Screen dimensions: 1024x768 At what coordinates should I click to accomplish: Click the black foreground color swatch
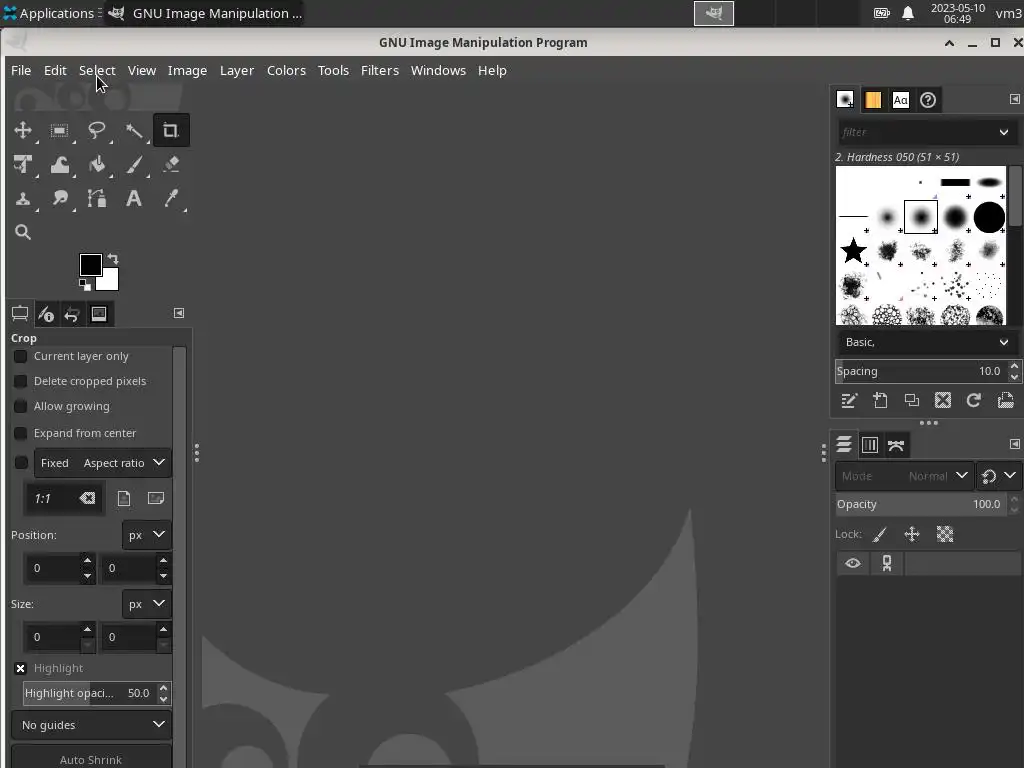90,264
